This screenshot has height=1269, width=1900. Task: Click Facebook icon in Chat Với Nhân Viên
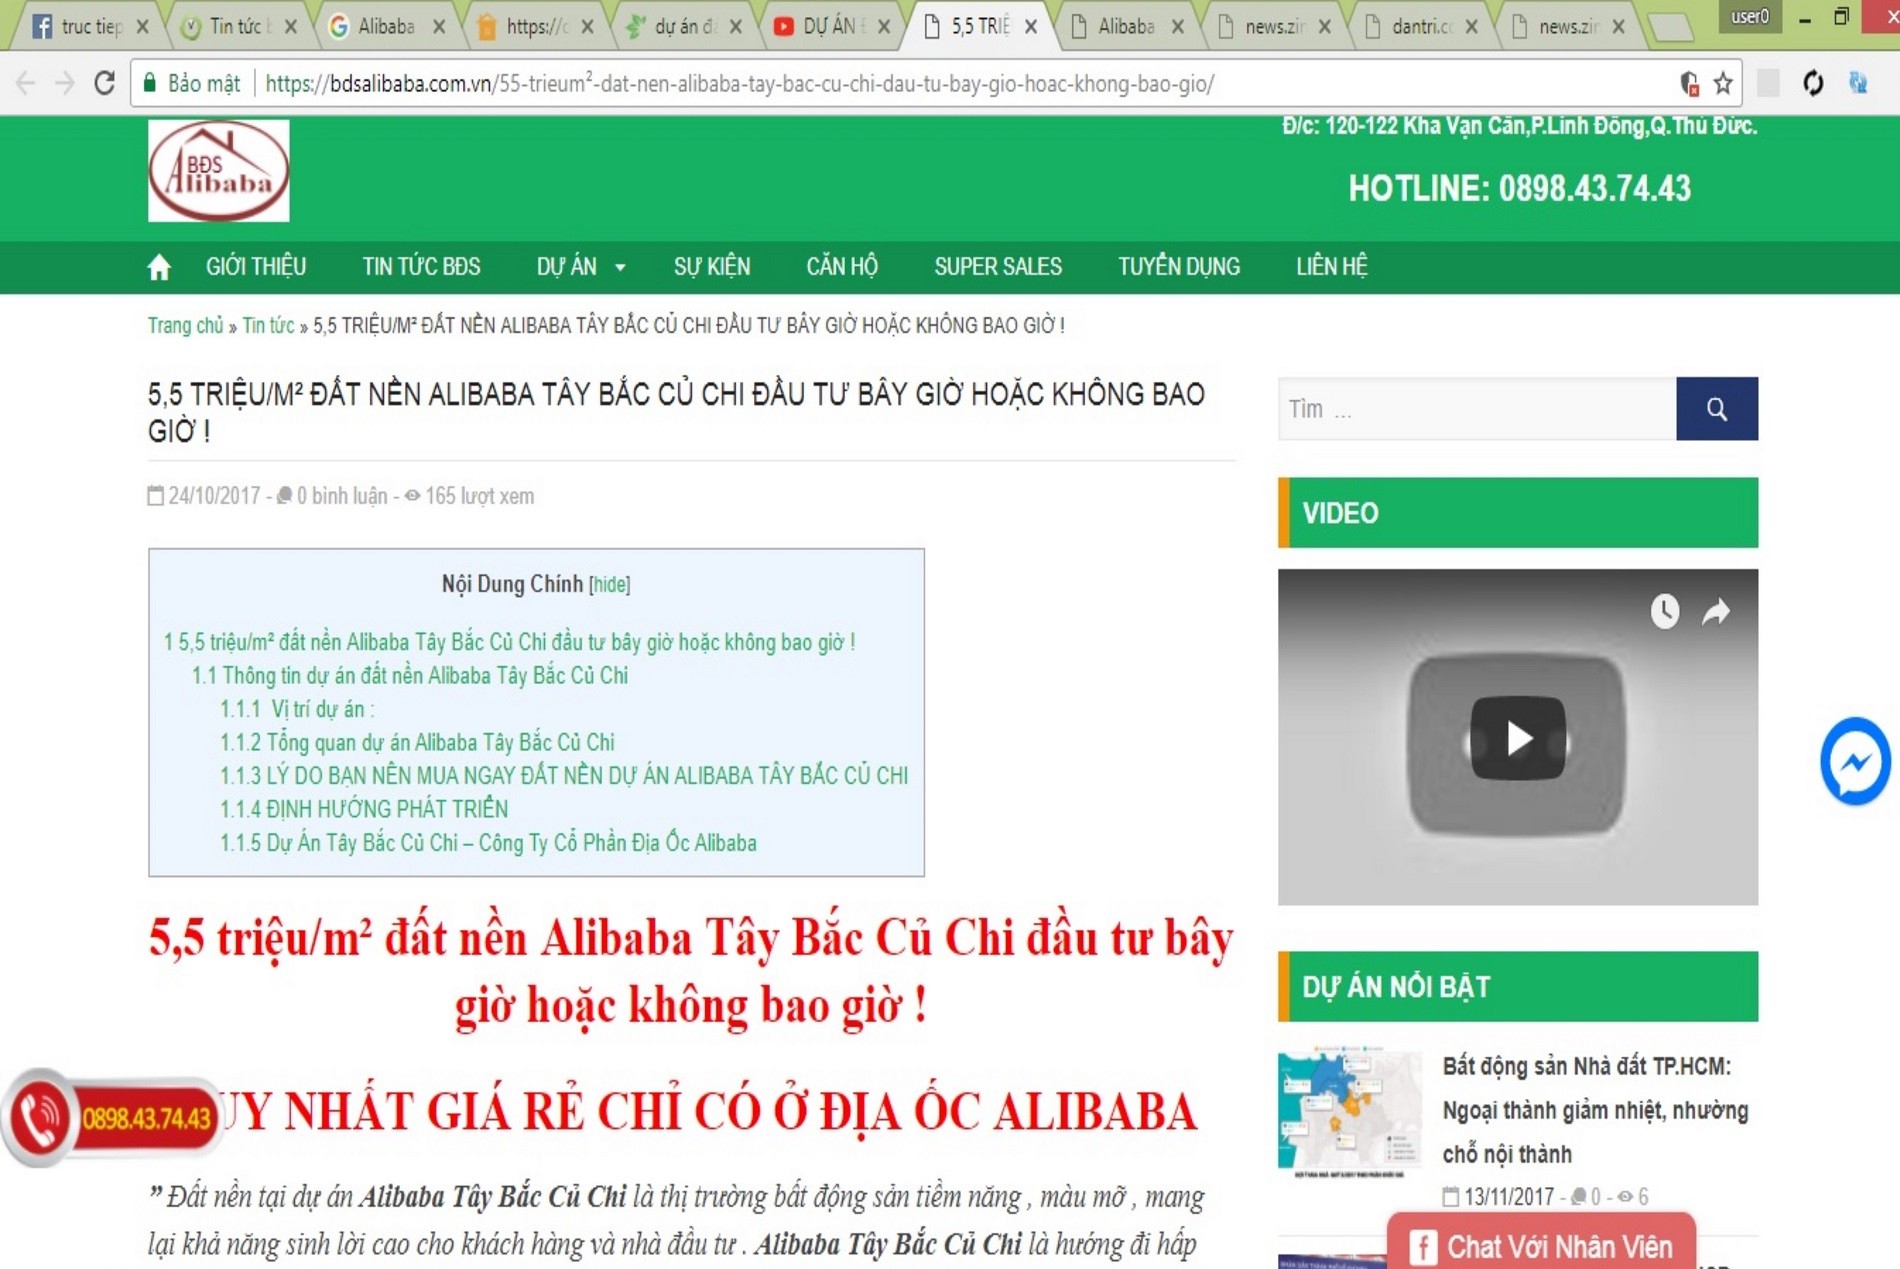pyautogui.click(x=1422, y=1247)
